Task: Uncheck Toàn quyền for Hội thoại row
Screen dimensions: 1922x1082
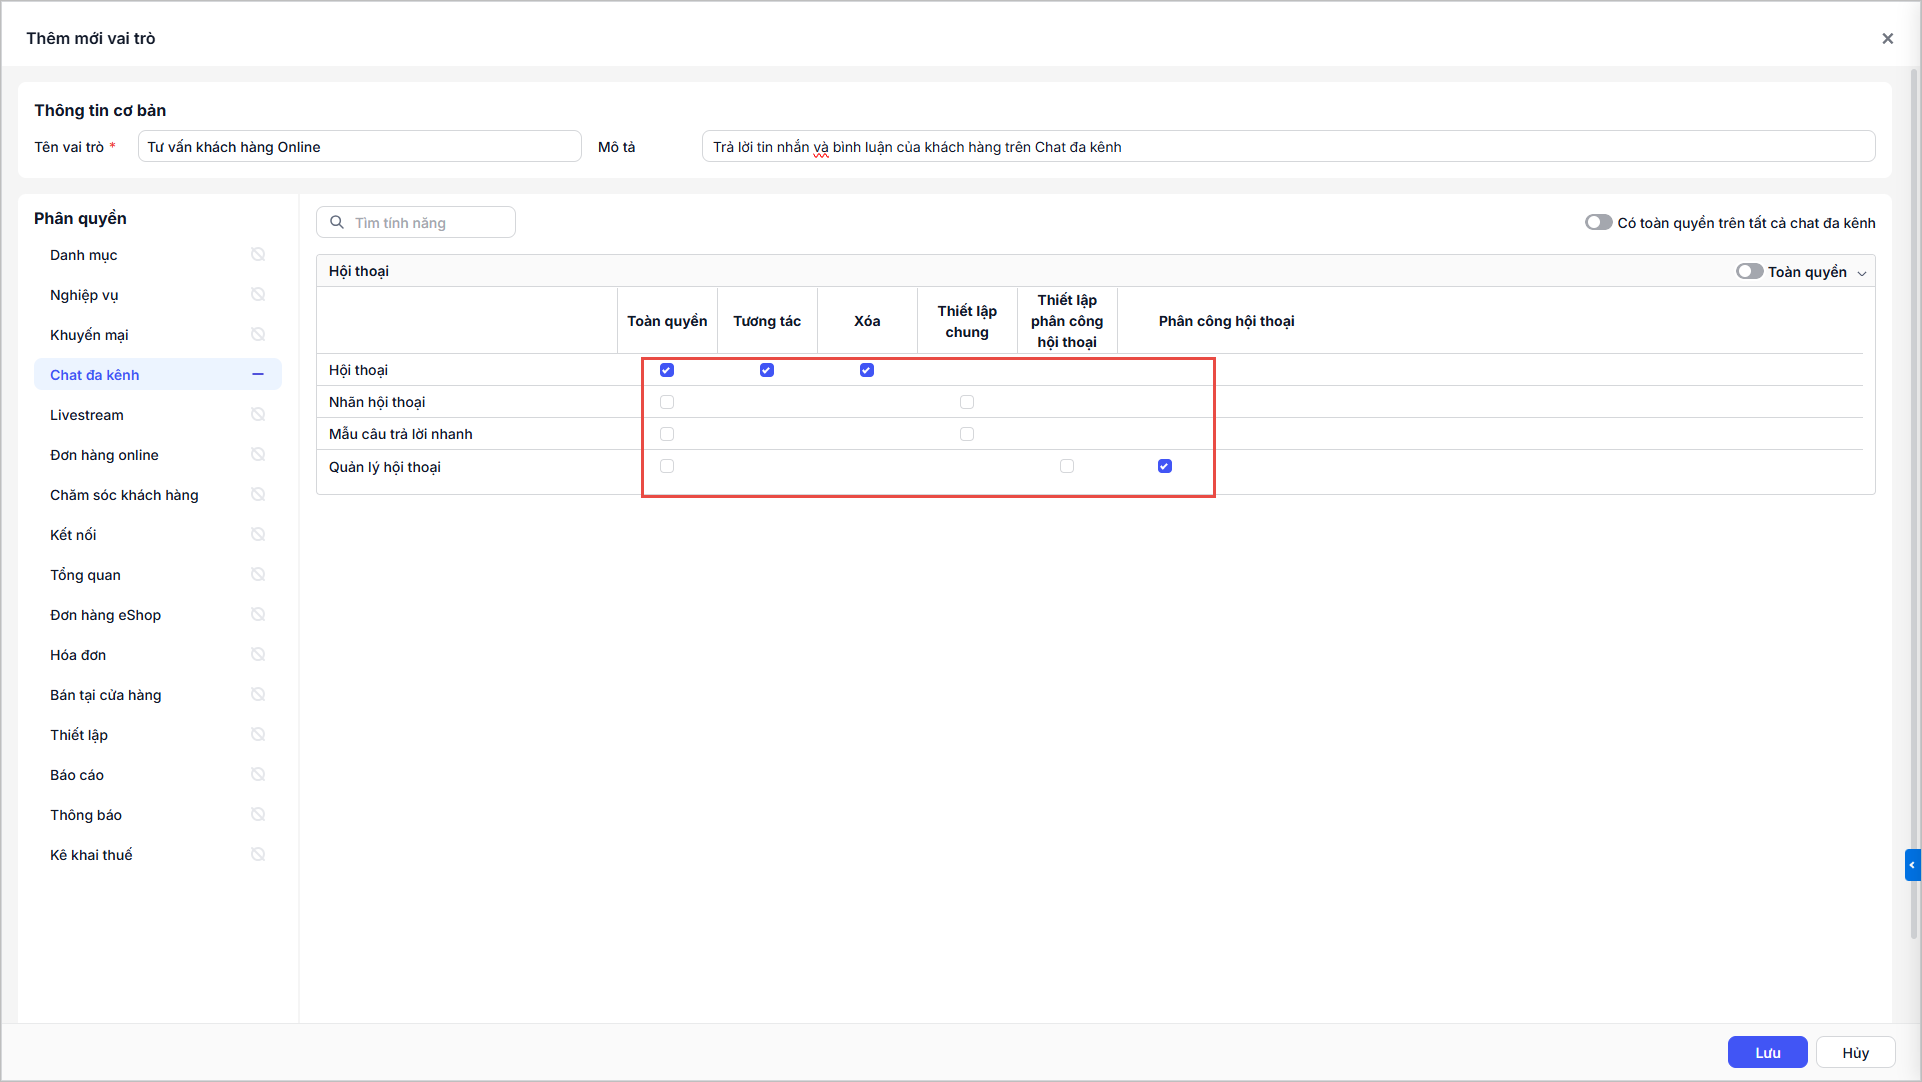Action: (x=667, y=370)
